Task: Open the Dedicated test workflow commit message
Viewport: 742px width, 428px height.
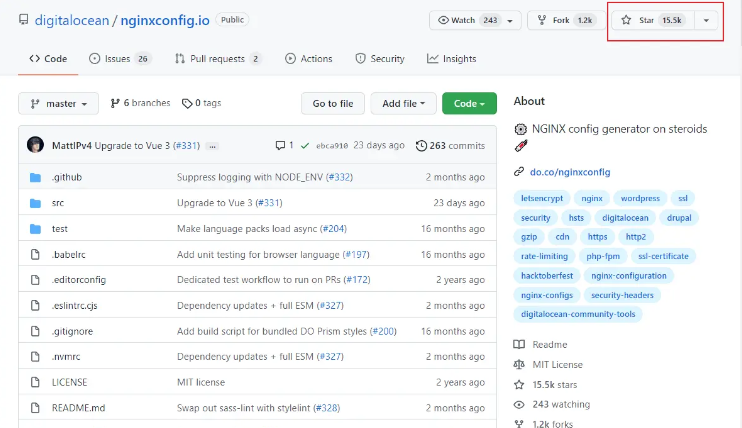Action: [259, 280]
